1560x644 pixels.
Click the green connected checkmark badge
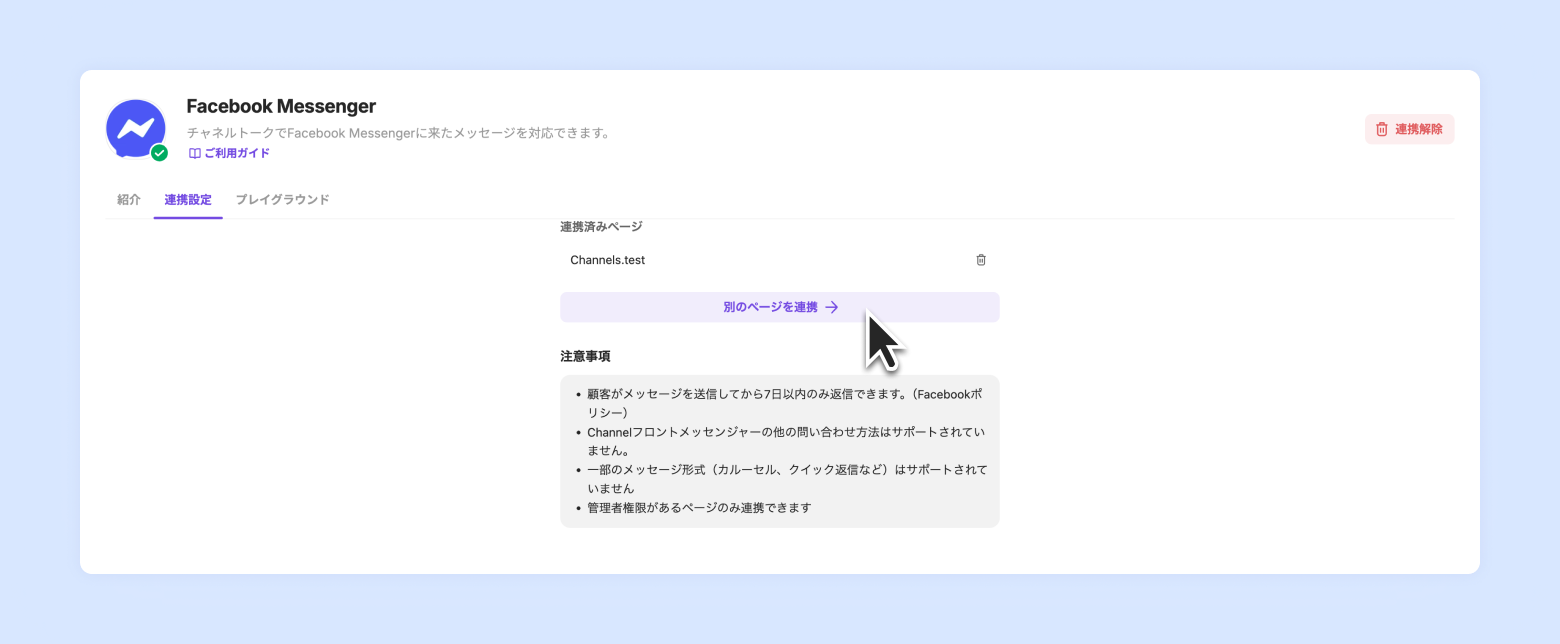159,153
